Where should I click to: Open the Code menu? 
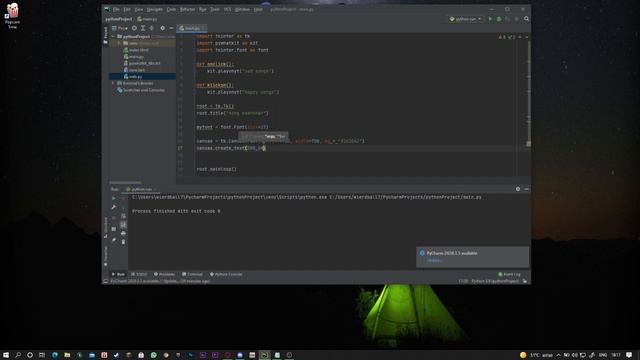[171, 9]
